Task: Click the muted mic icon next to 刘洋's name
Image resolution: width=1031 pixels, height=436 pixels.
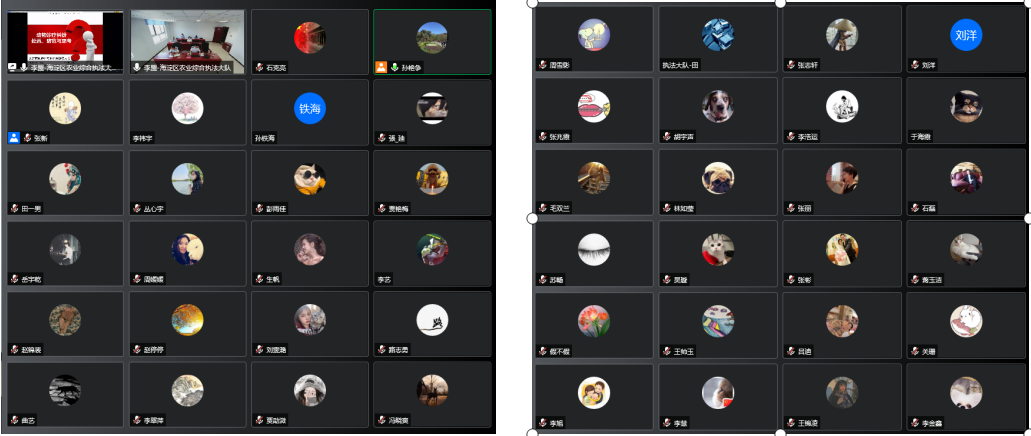Action: pyautogui.click(x=914, y=65)
